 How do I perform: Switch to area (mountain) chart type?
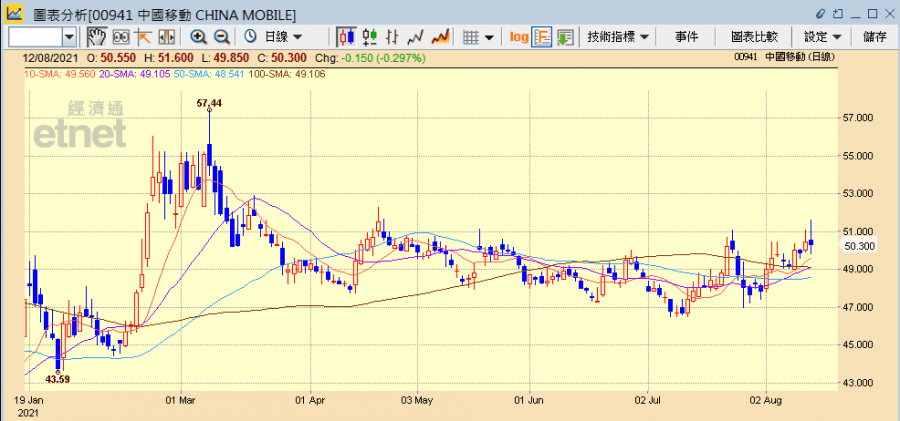click(x=439, y=37)
